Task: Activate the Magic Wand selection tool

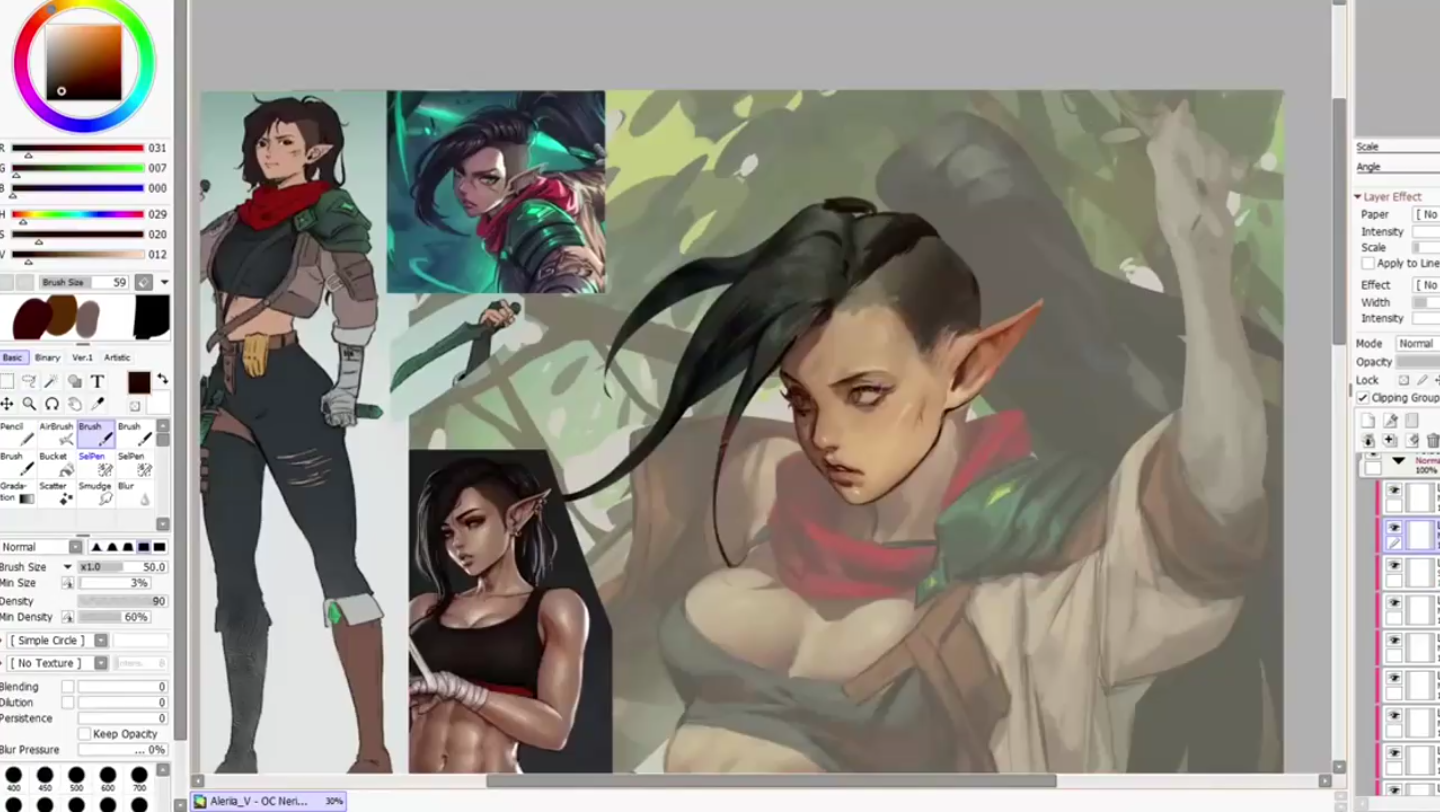Action: [x=52, y=381]
